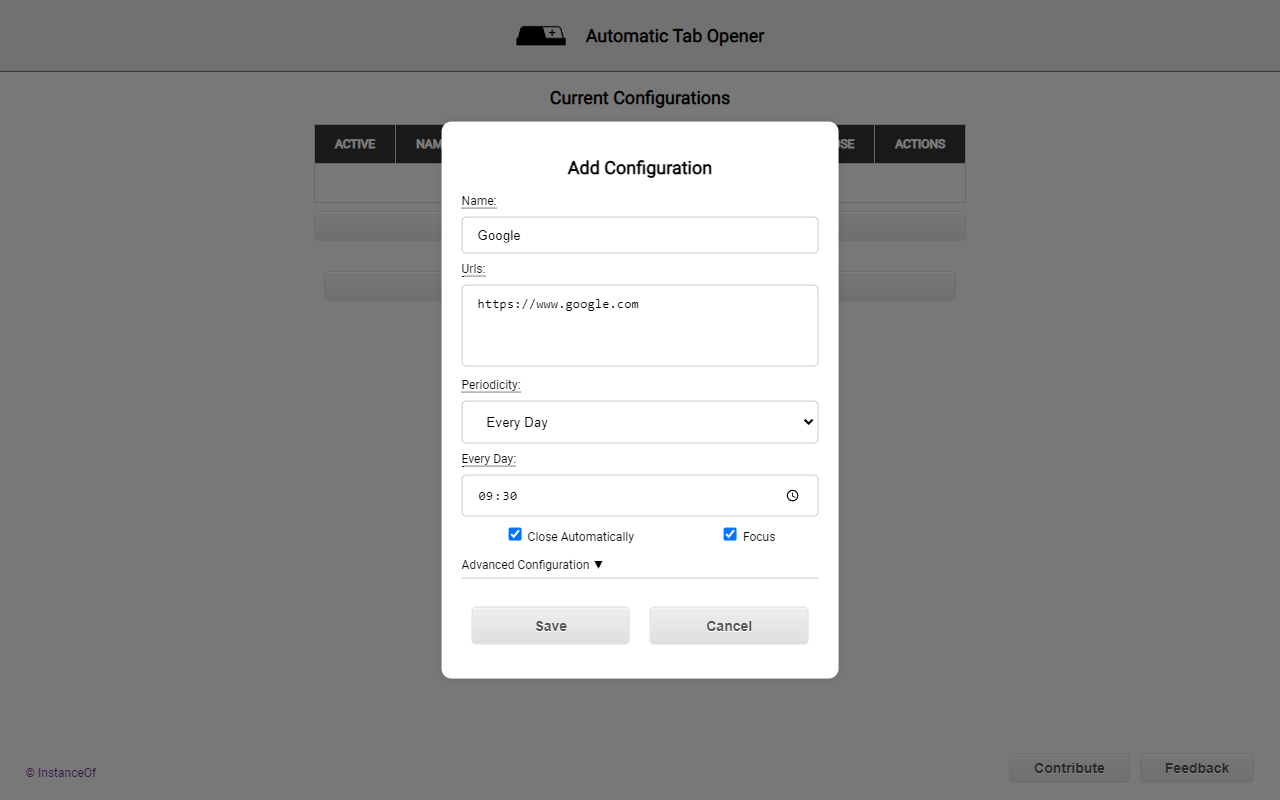
Task: Click the Advanced Configuration disclosure triangle
Action: [x=598, y=564]
